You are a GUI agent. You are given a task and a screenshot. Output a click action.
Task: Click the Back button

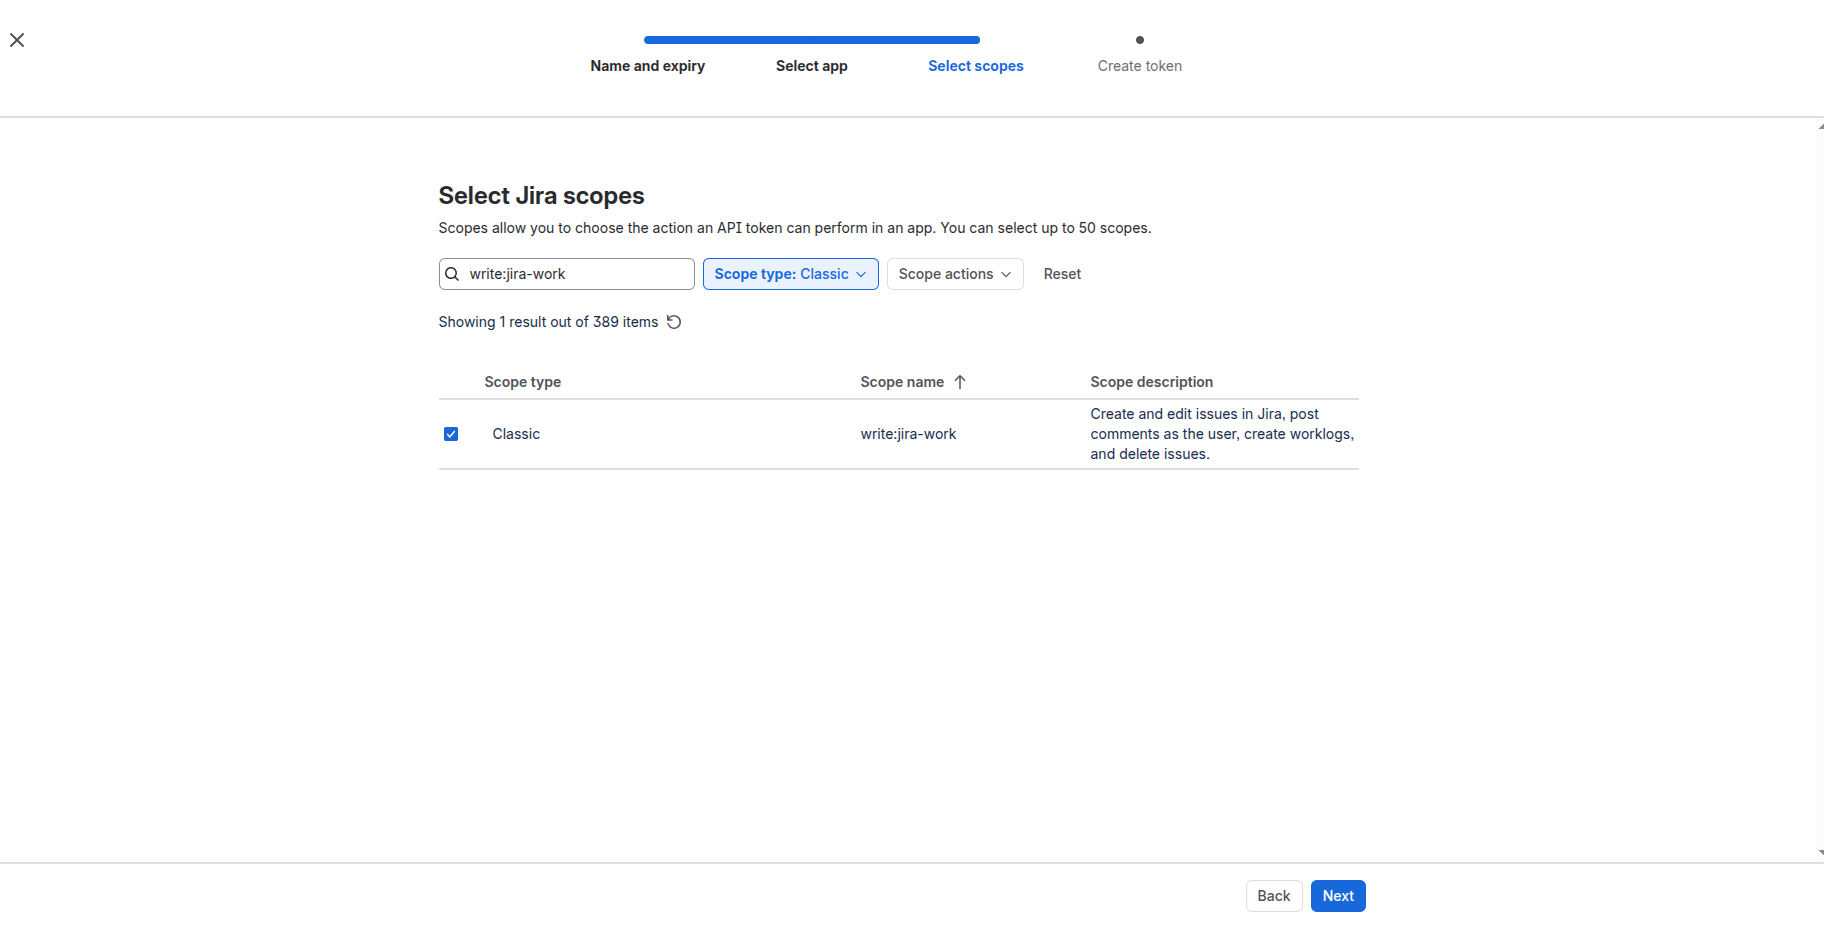click(1274, 896)
